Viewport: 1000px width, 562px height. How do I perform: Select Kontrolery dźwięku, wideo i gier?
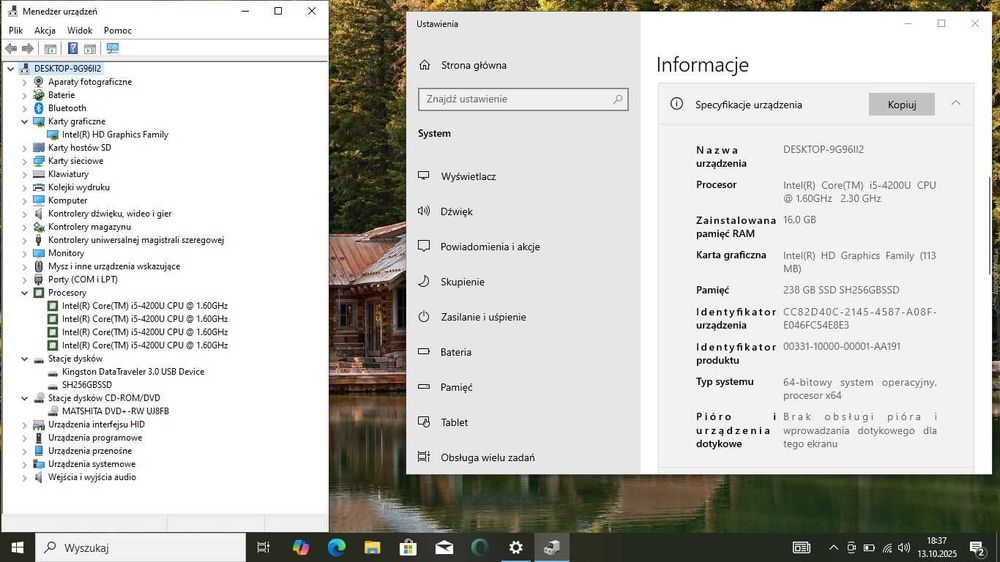coord(110,214)
